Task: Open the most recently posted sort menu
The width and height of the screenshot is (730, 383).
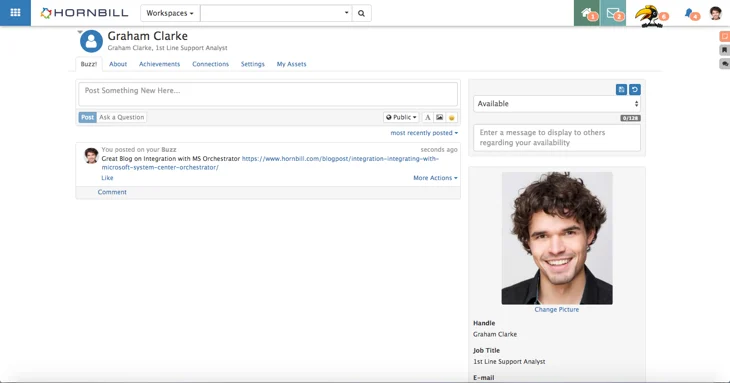Action: click(x=424, y=133)
